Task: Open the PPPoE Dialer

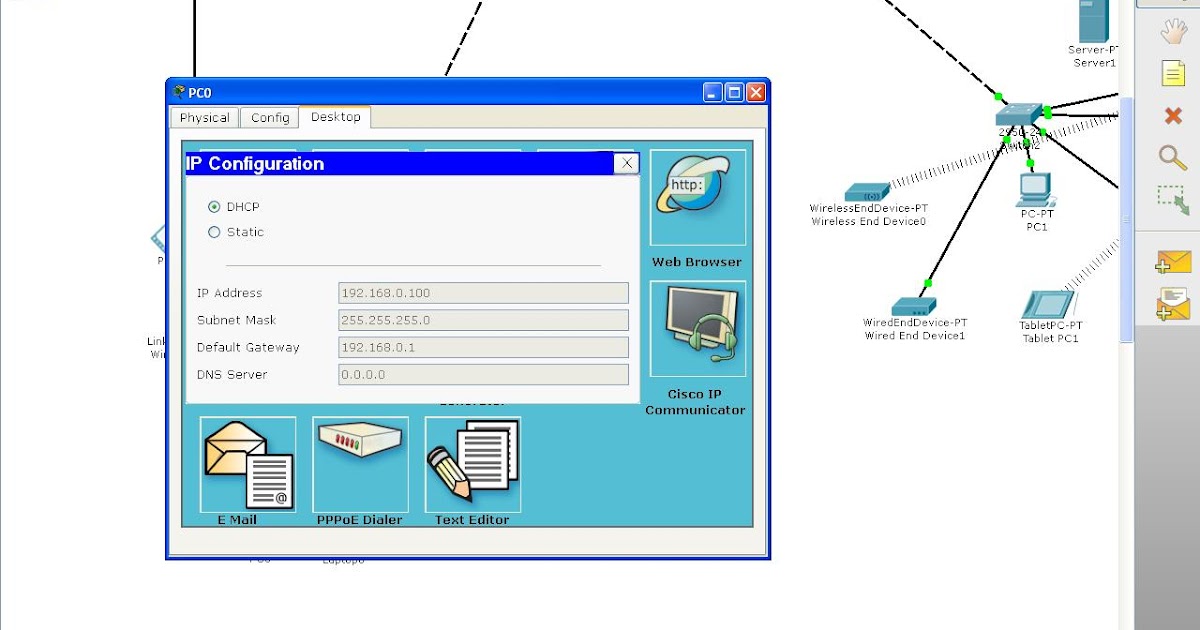Action: [x=359, y=463]
